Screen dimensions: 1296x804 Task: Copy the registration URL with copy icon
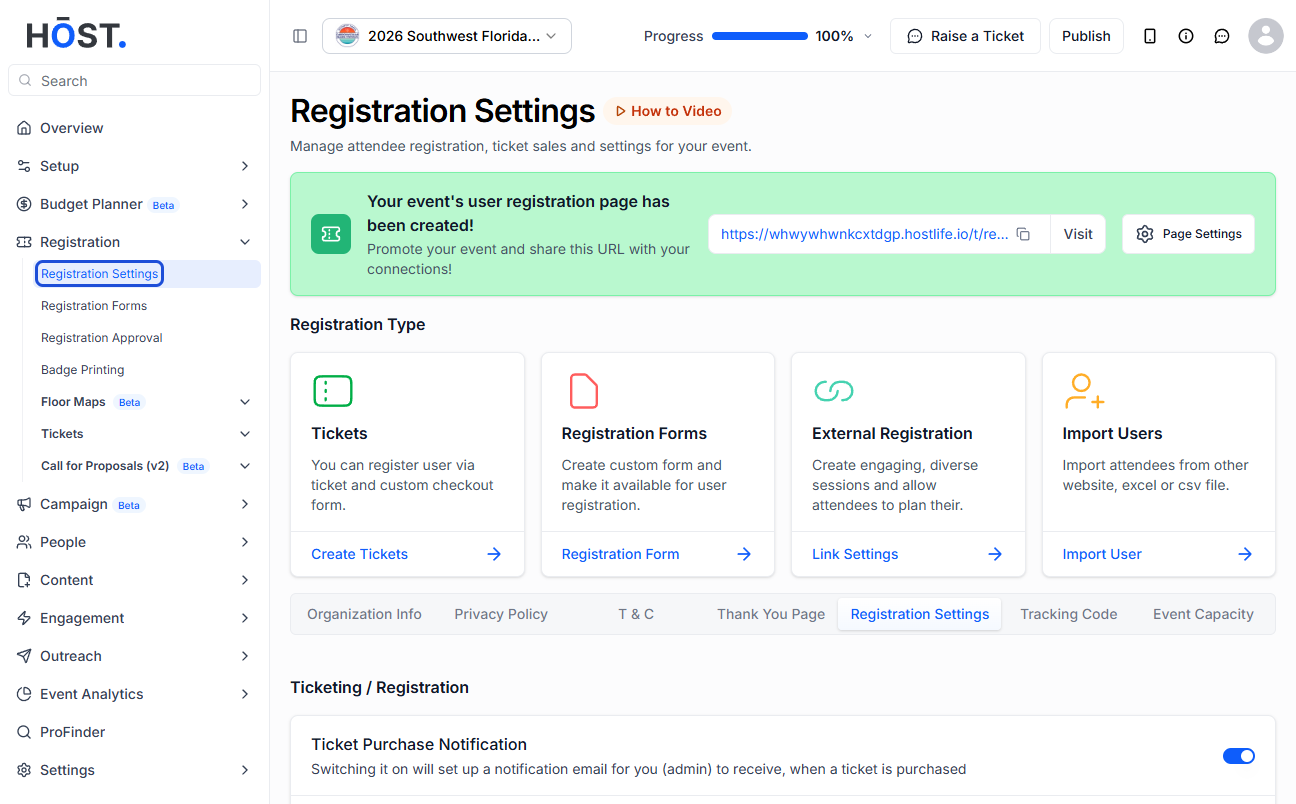click(x=1023, y=234)
